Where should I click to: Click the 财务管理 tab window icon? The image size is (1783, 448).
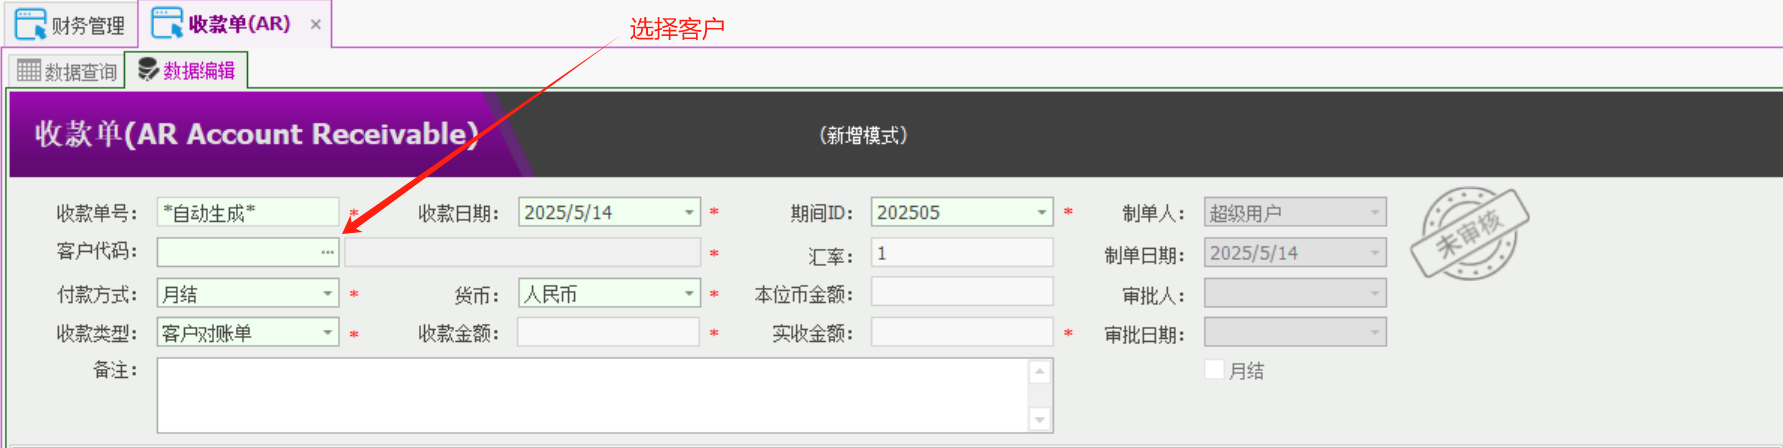point(31,24)
